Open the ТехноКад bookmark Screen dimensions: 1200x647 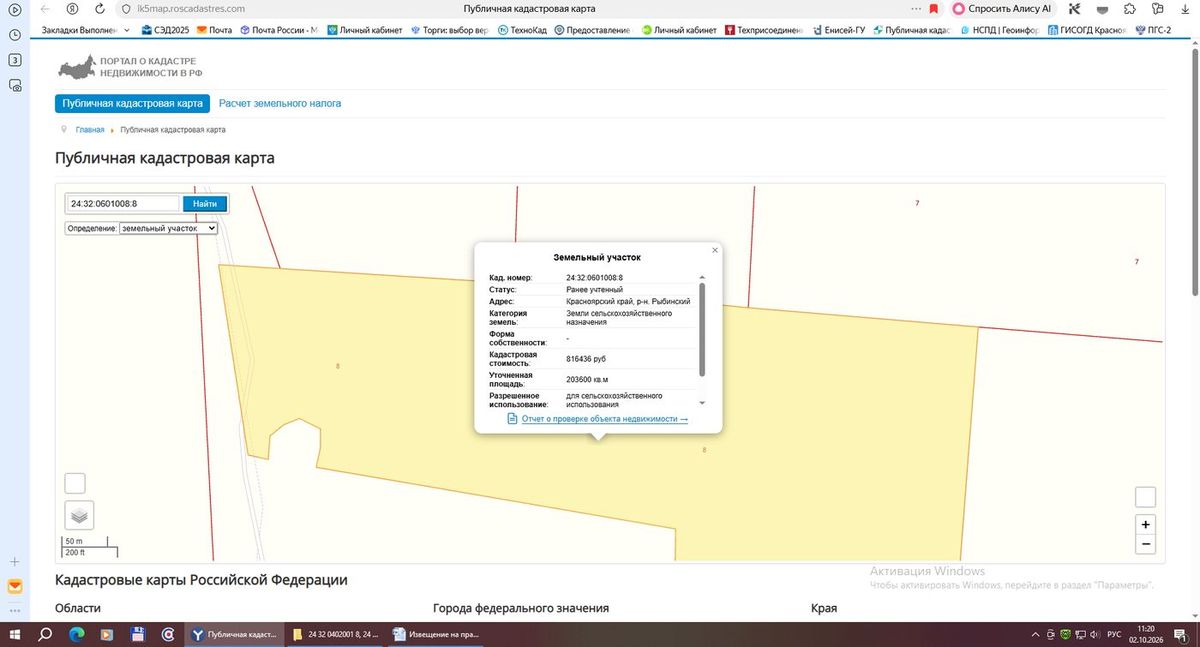(522, 30)
